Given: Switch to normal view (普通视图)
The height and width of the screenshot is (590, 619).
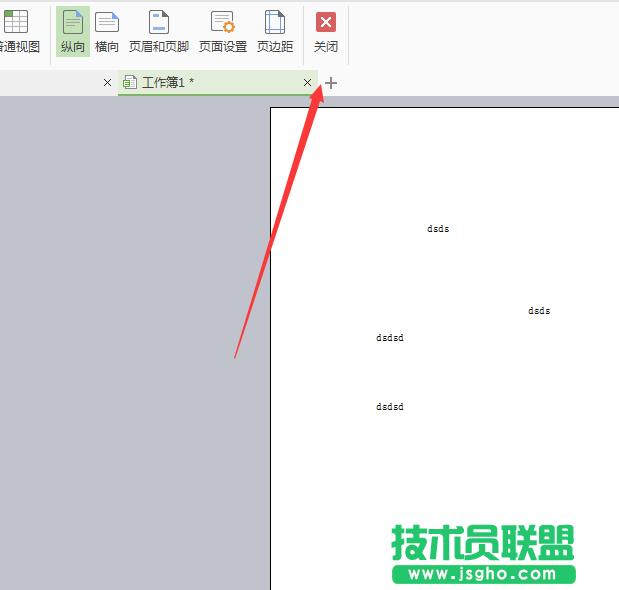Looking at the screenshot, I should pyautogui.click(x=19, y=32).
